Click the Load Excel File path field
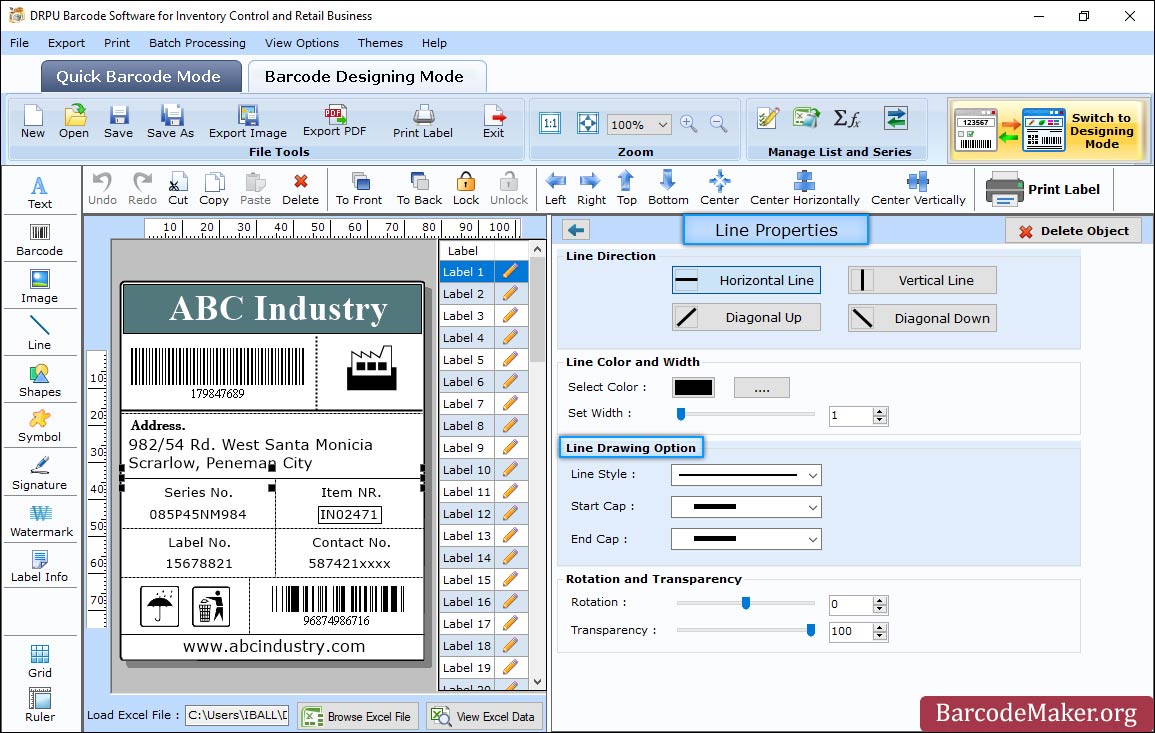 (x=236, y=715)
